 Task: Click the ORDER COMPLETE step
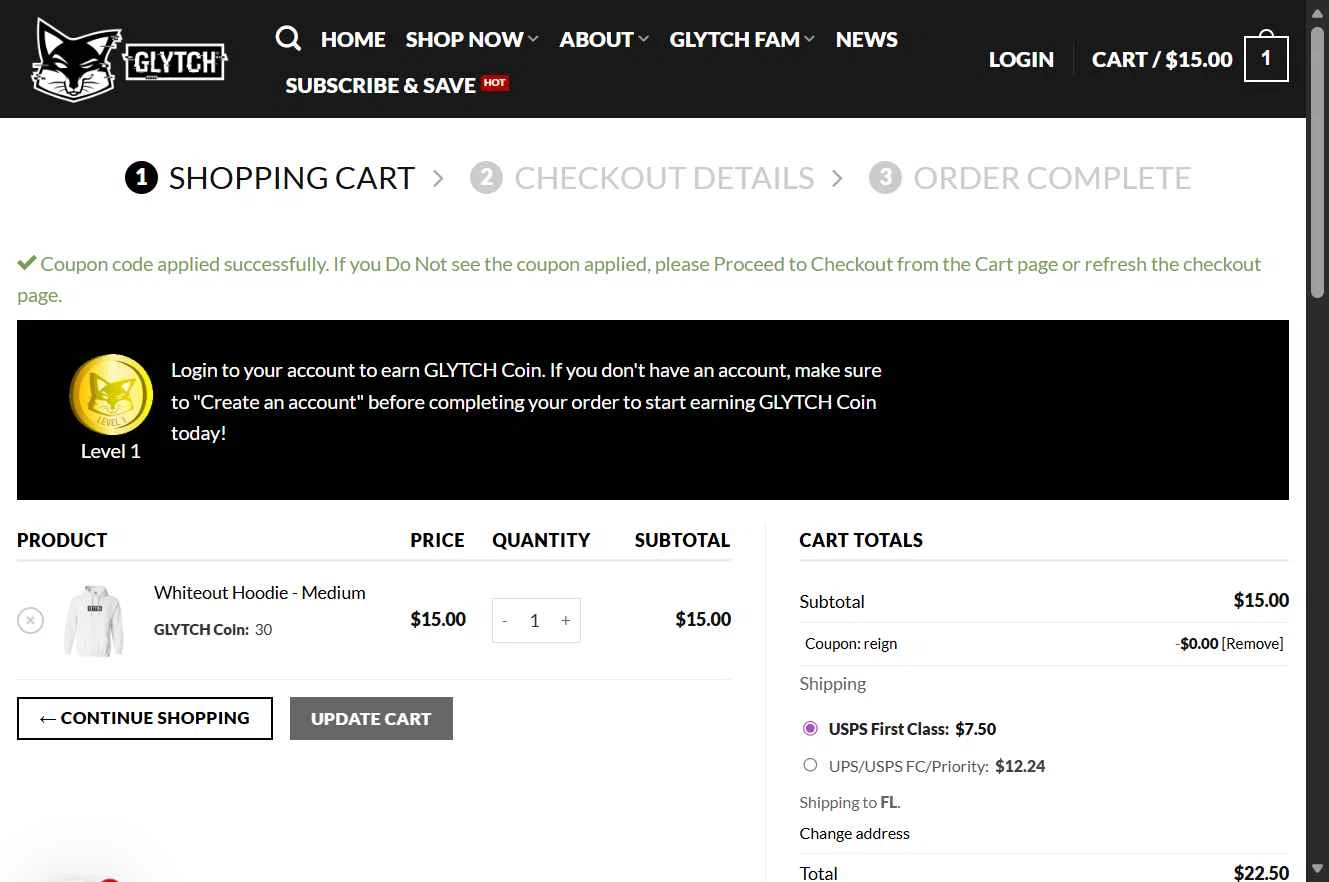coord(1030,178)
